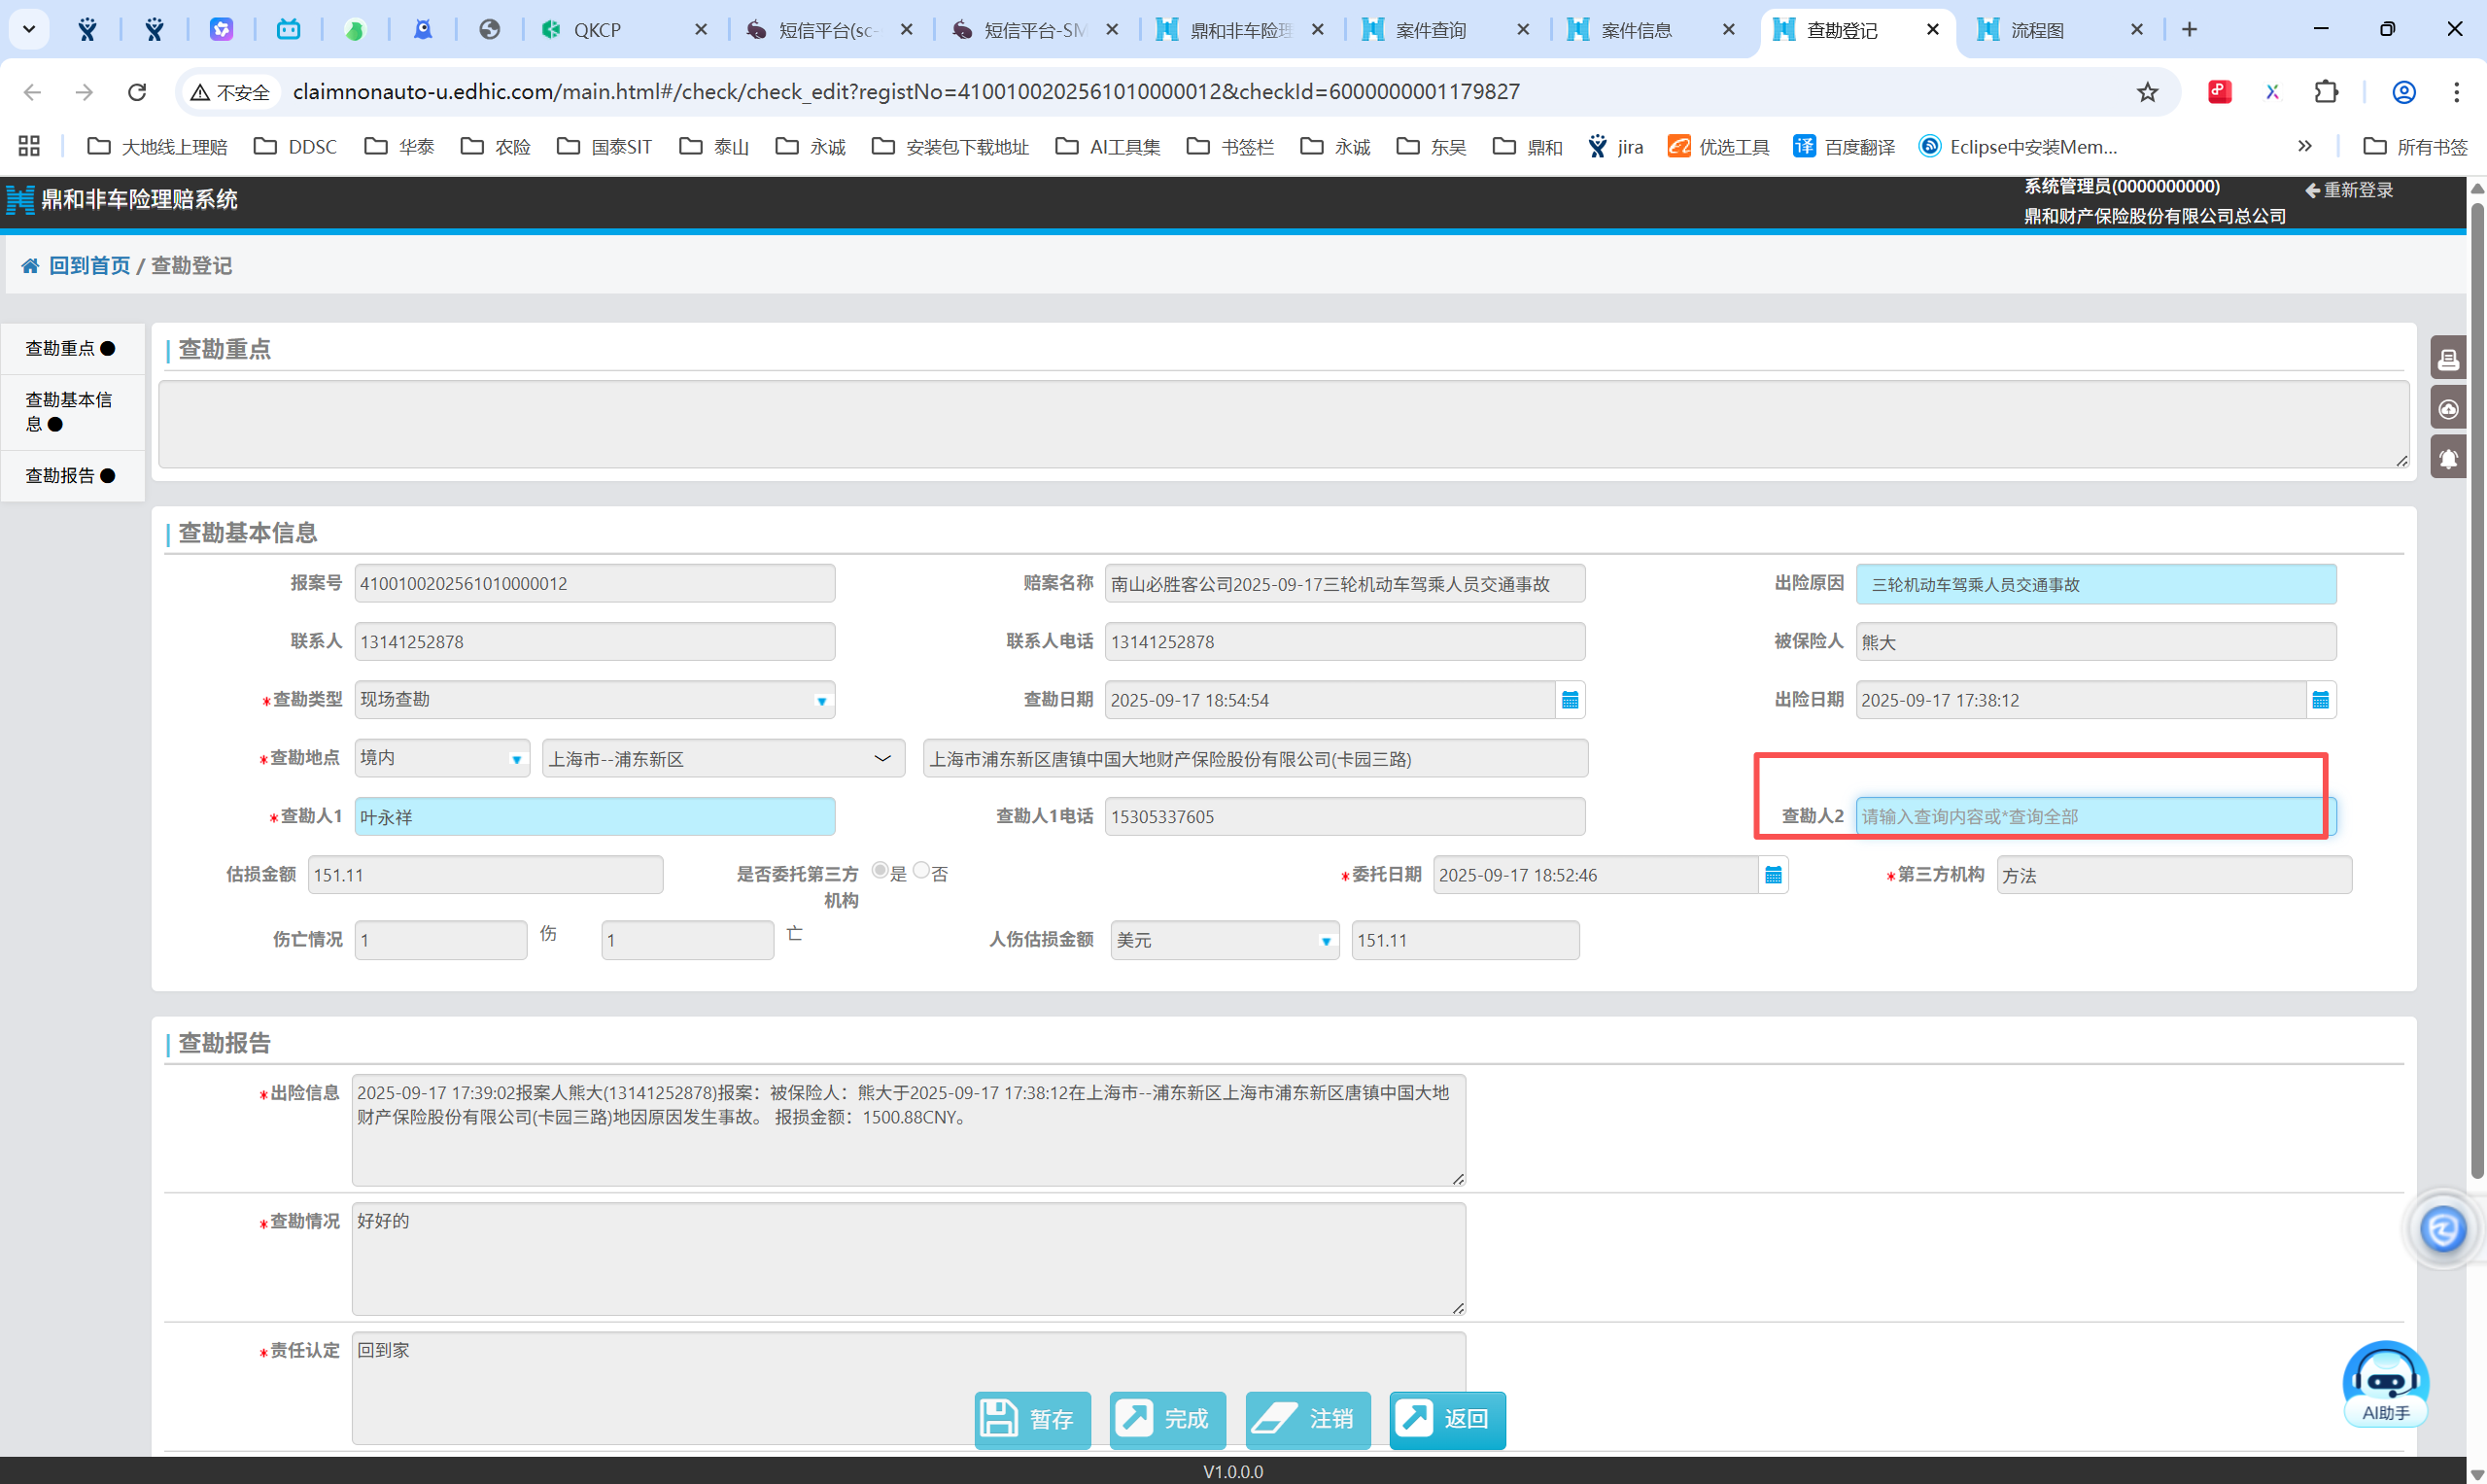Image resolution: width=2487 pixels, height=1484 pixels.
Task: Open the AI助手 robot assistant
Action: click(x=2385, y=1384)
